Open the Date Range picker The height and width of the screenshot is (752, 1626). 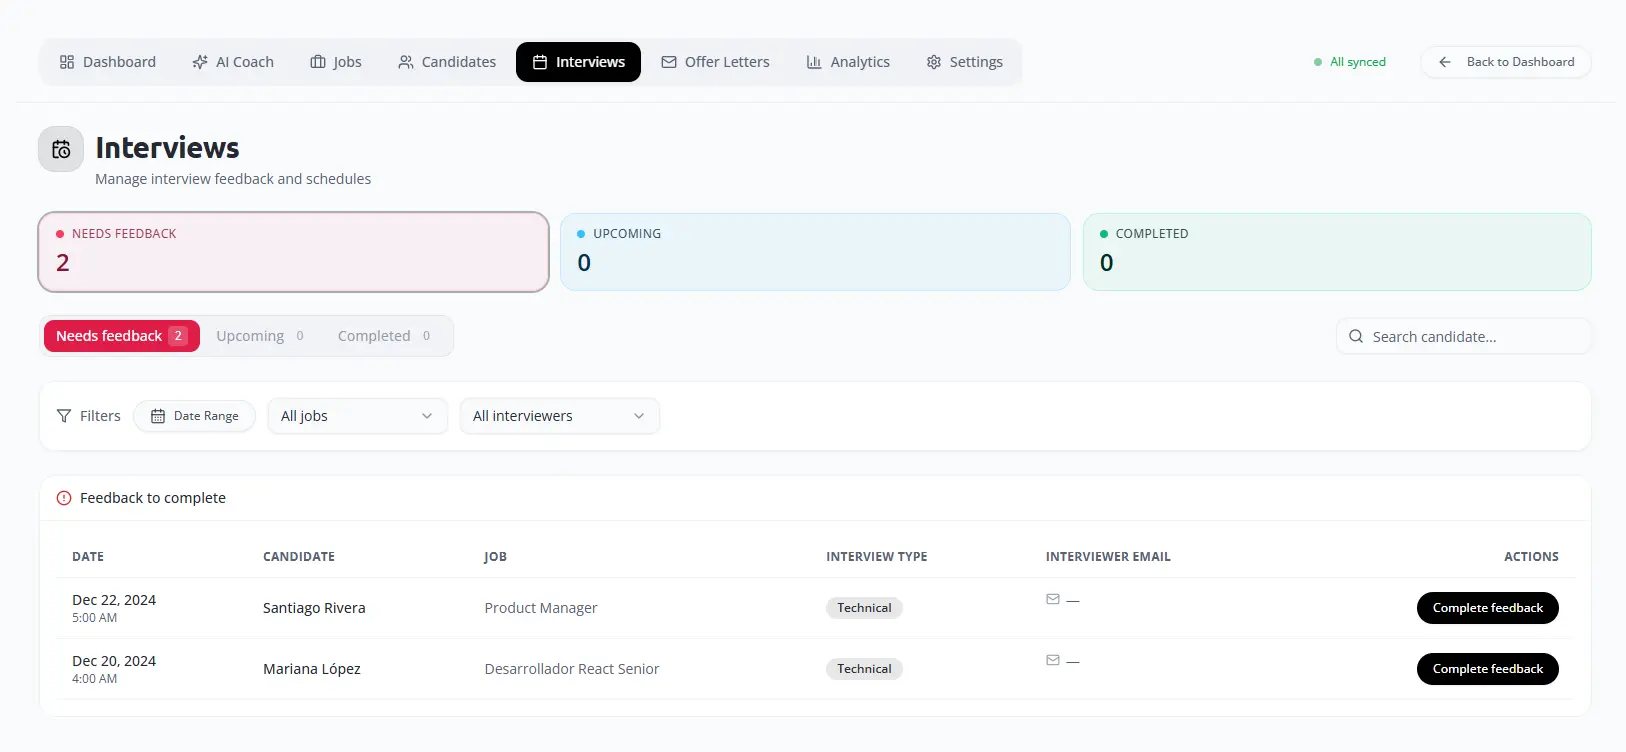[194, 416]
